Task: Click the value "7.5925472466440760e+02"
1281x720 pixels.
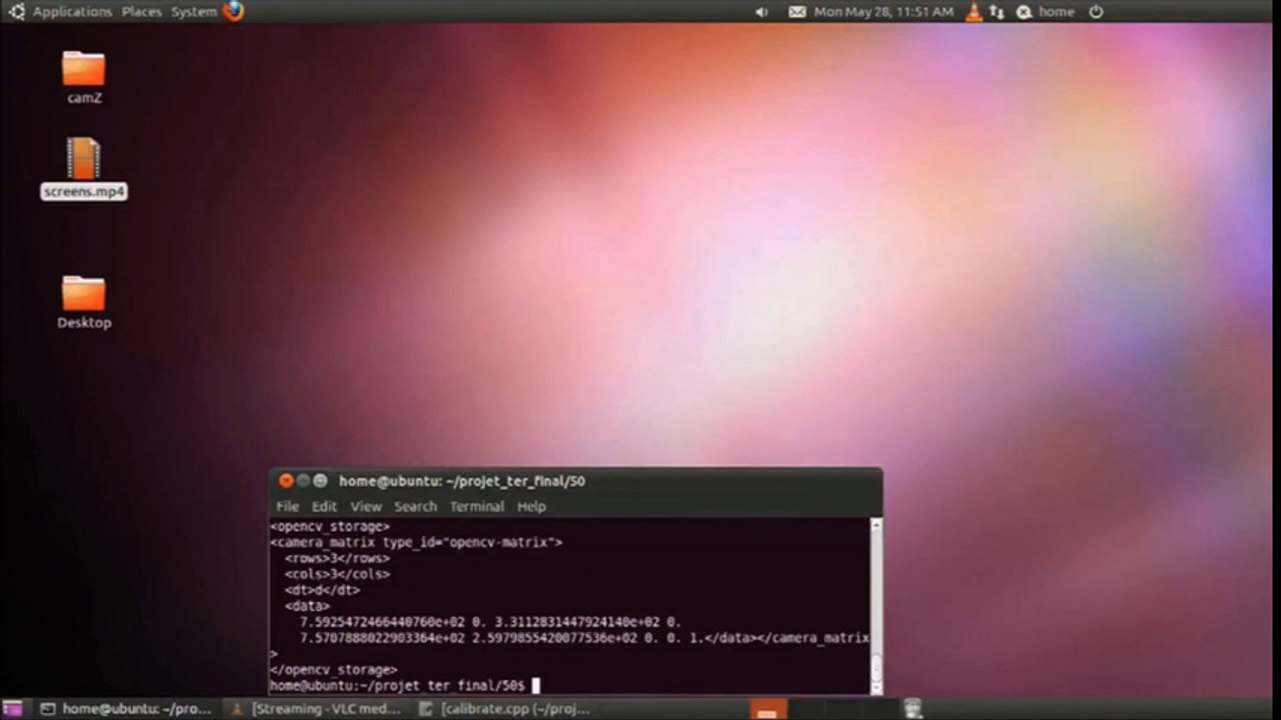Action: [x=382, y=622]
